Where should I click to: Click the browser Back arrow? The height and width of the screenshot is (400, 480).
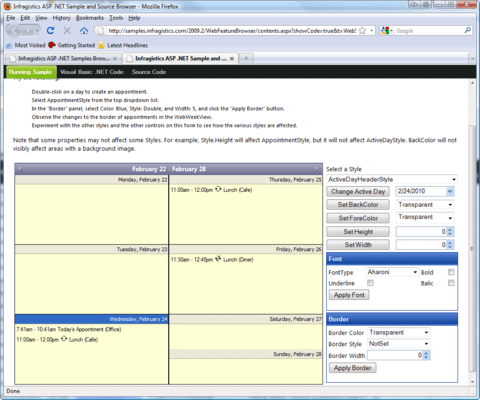(x=15, y=31)
